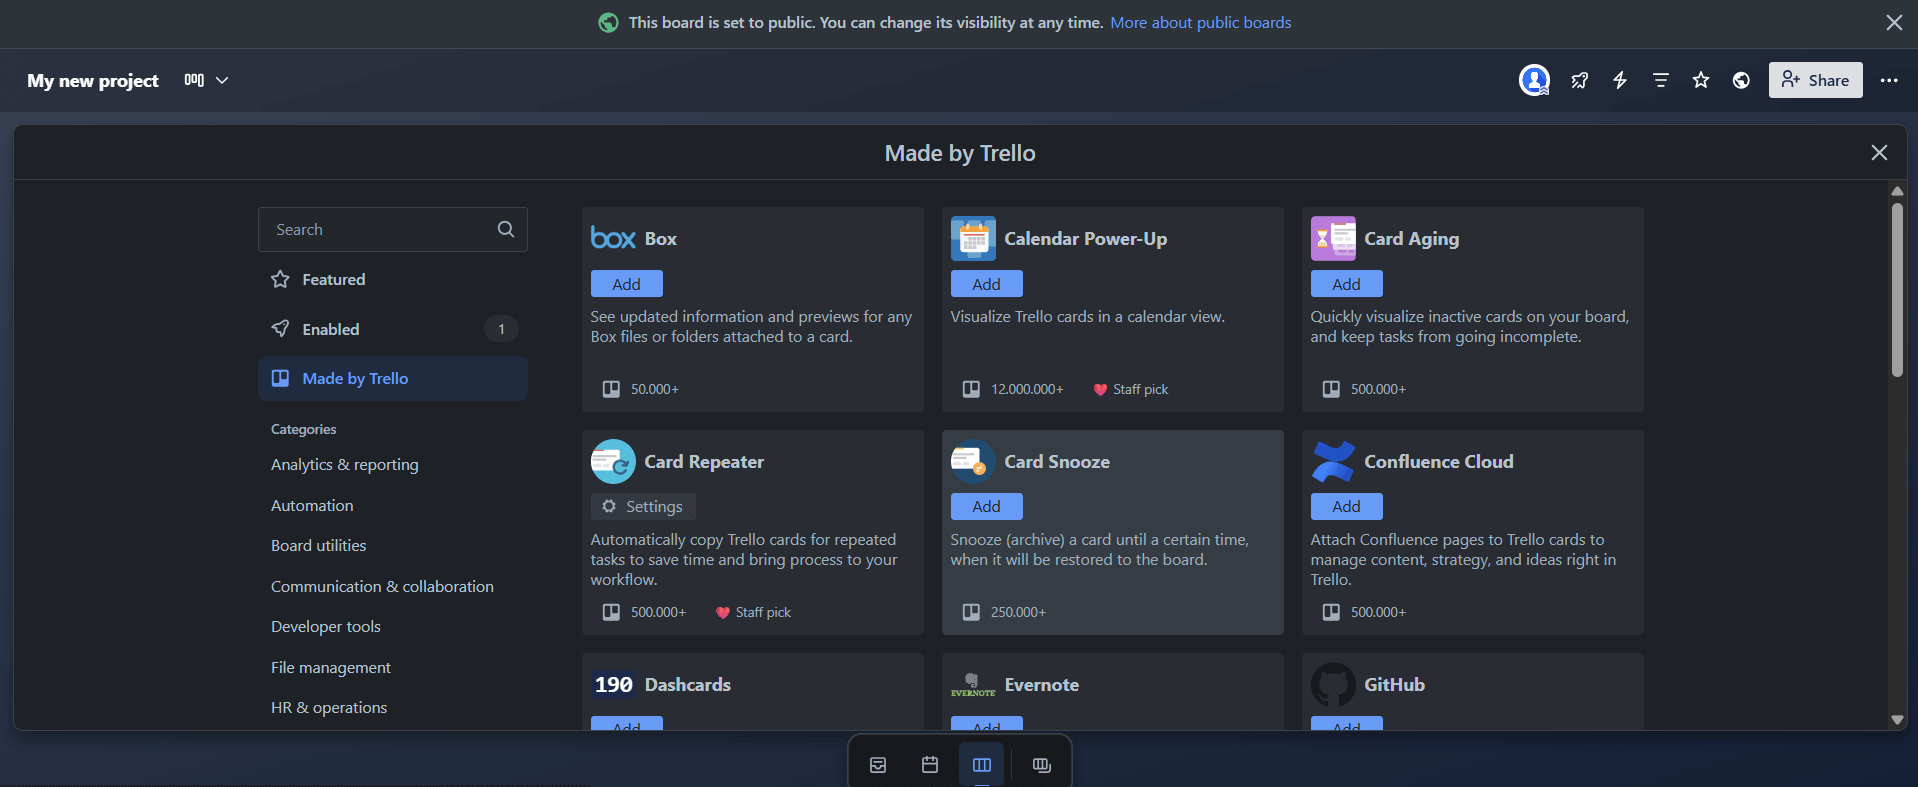Click the green globe icon in public banner
Image resolution: width=1918 pixels, height=787 pixels.
[608, 22]
